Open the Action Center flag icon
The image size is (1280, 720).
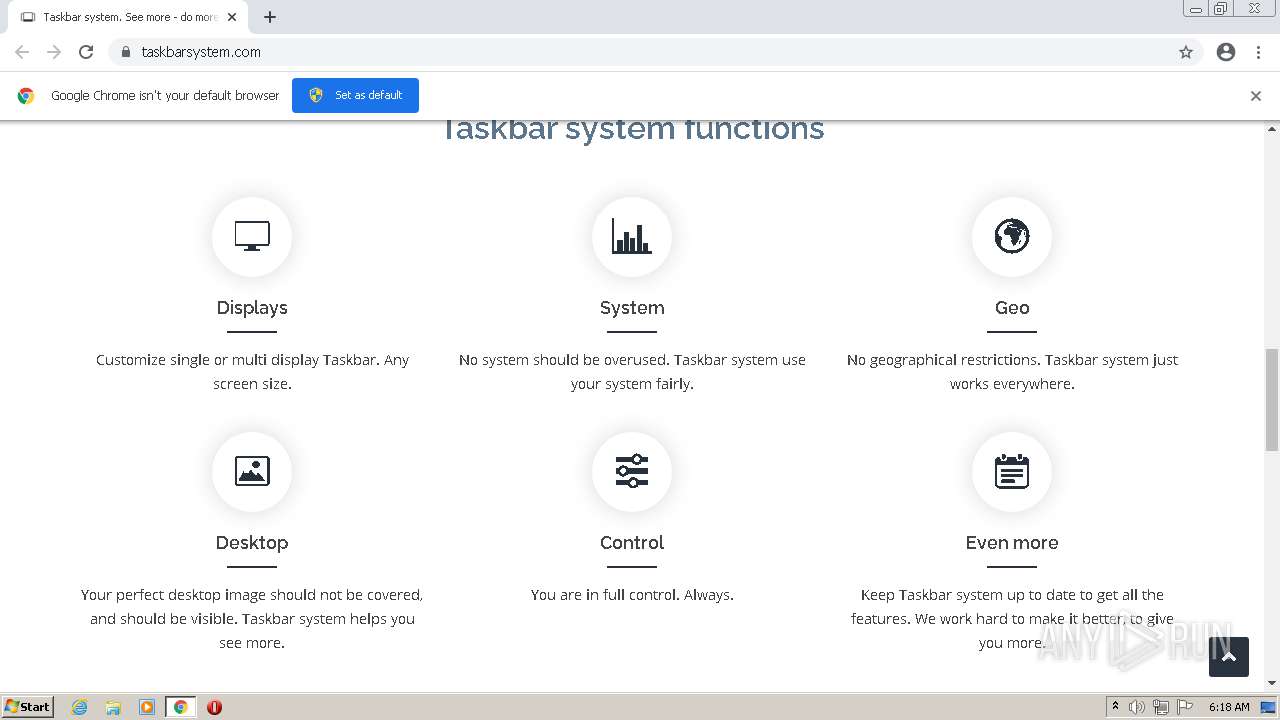[x=1184, y=707]
